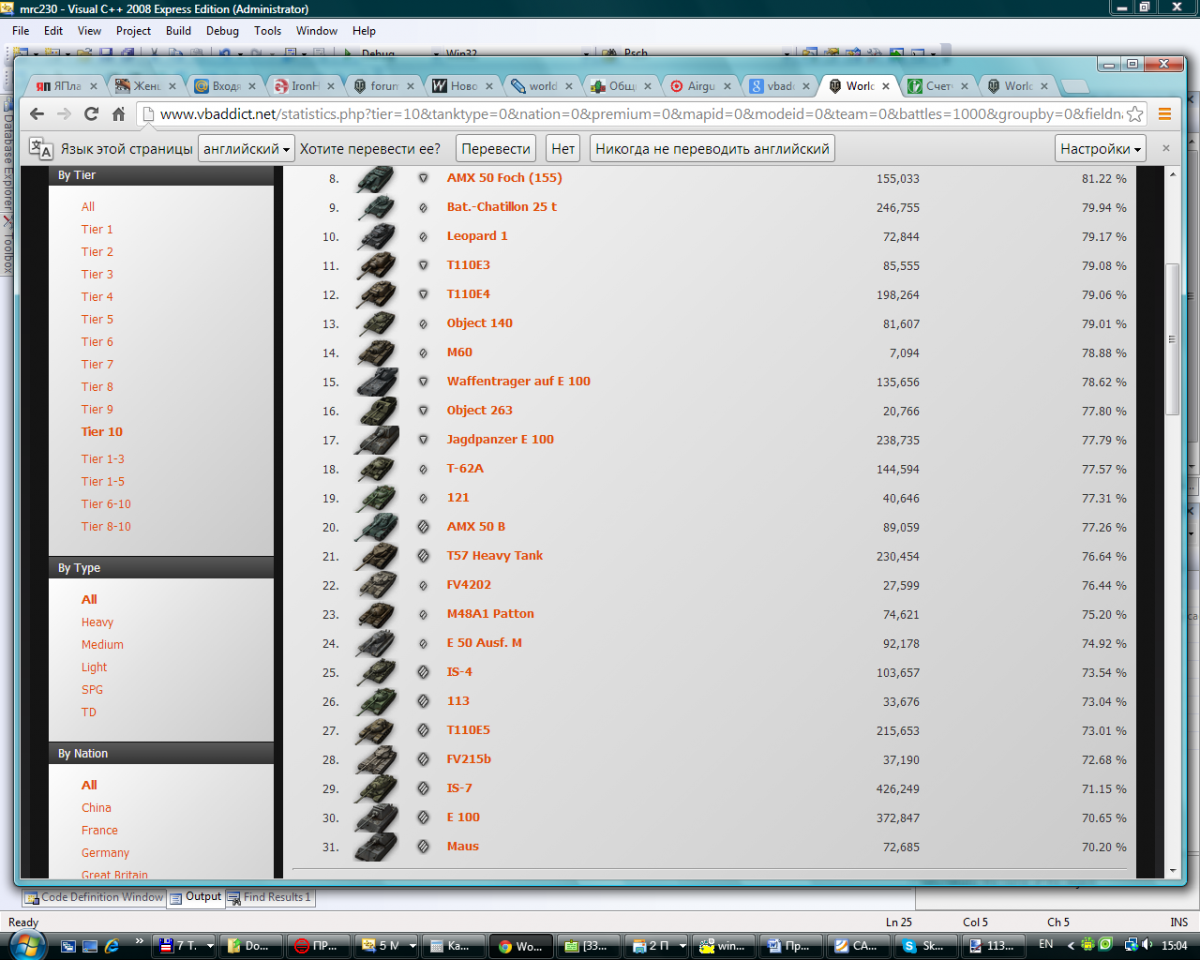The width and height of the screenshot is (1200, 960).
Task: Click class icon beside T110E4
Action: (x=423, y=295)
